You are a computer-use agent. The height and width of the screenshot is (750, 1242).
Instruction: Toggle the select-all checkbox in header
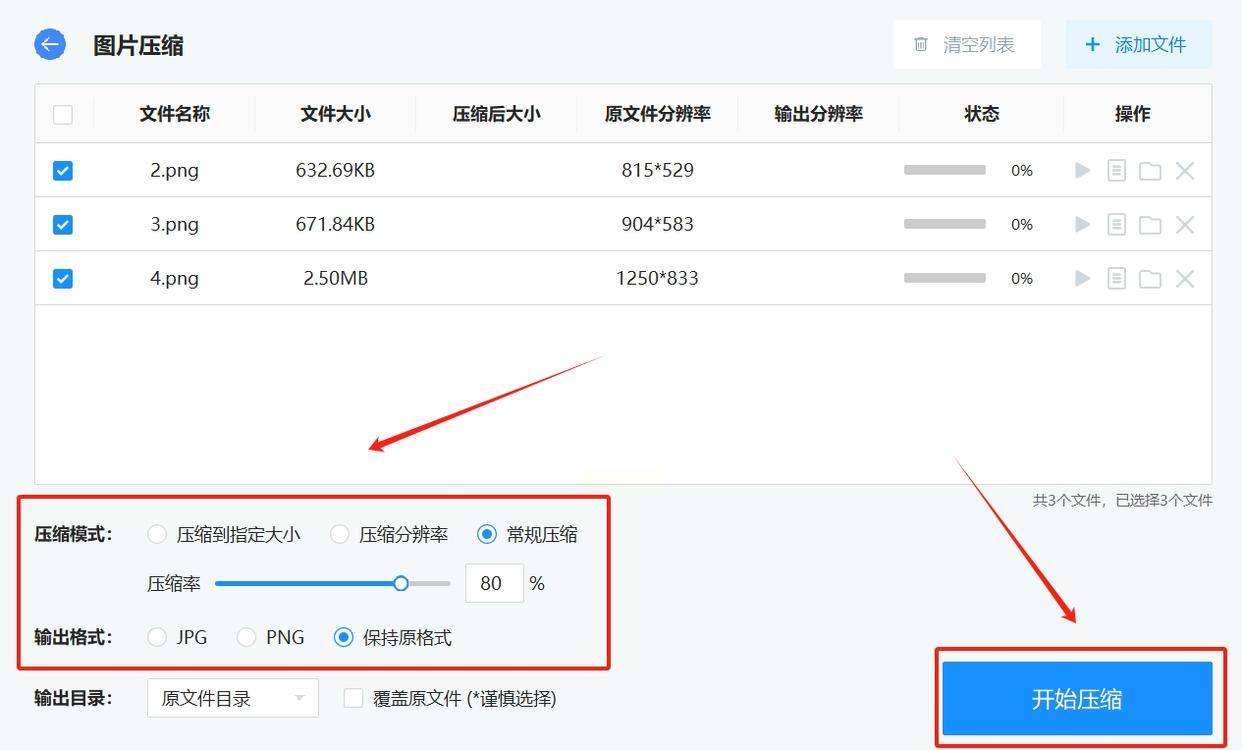tap(63, 115)
